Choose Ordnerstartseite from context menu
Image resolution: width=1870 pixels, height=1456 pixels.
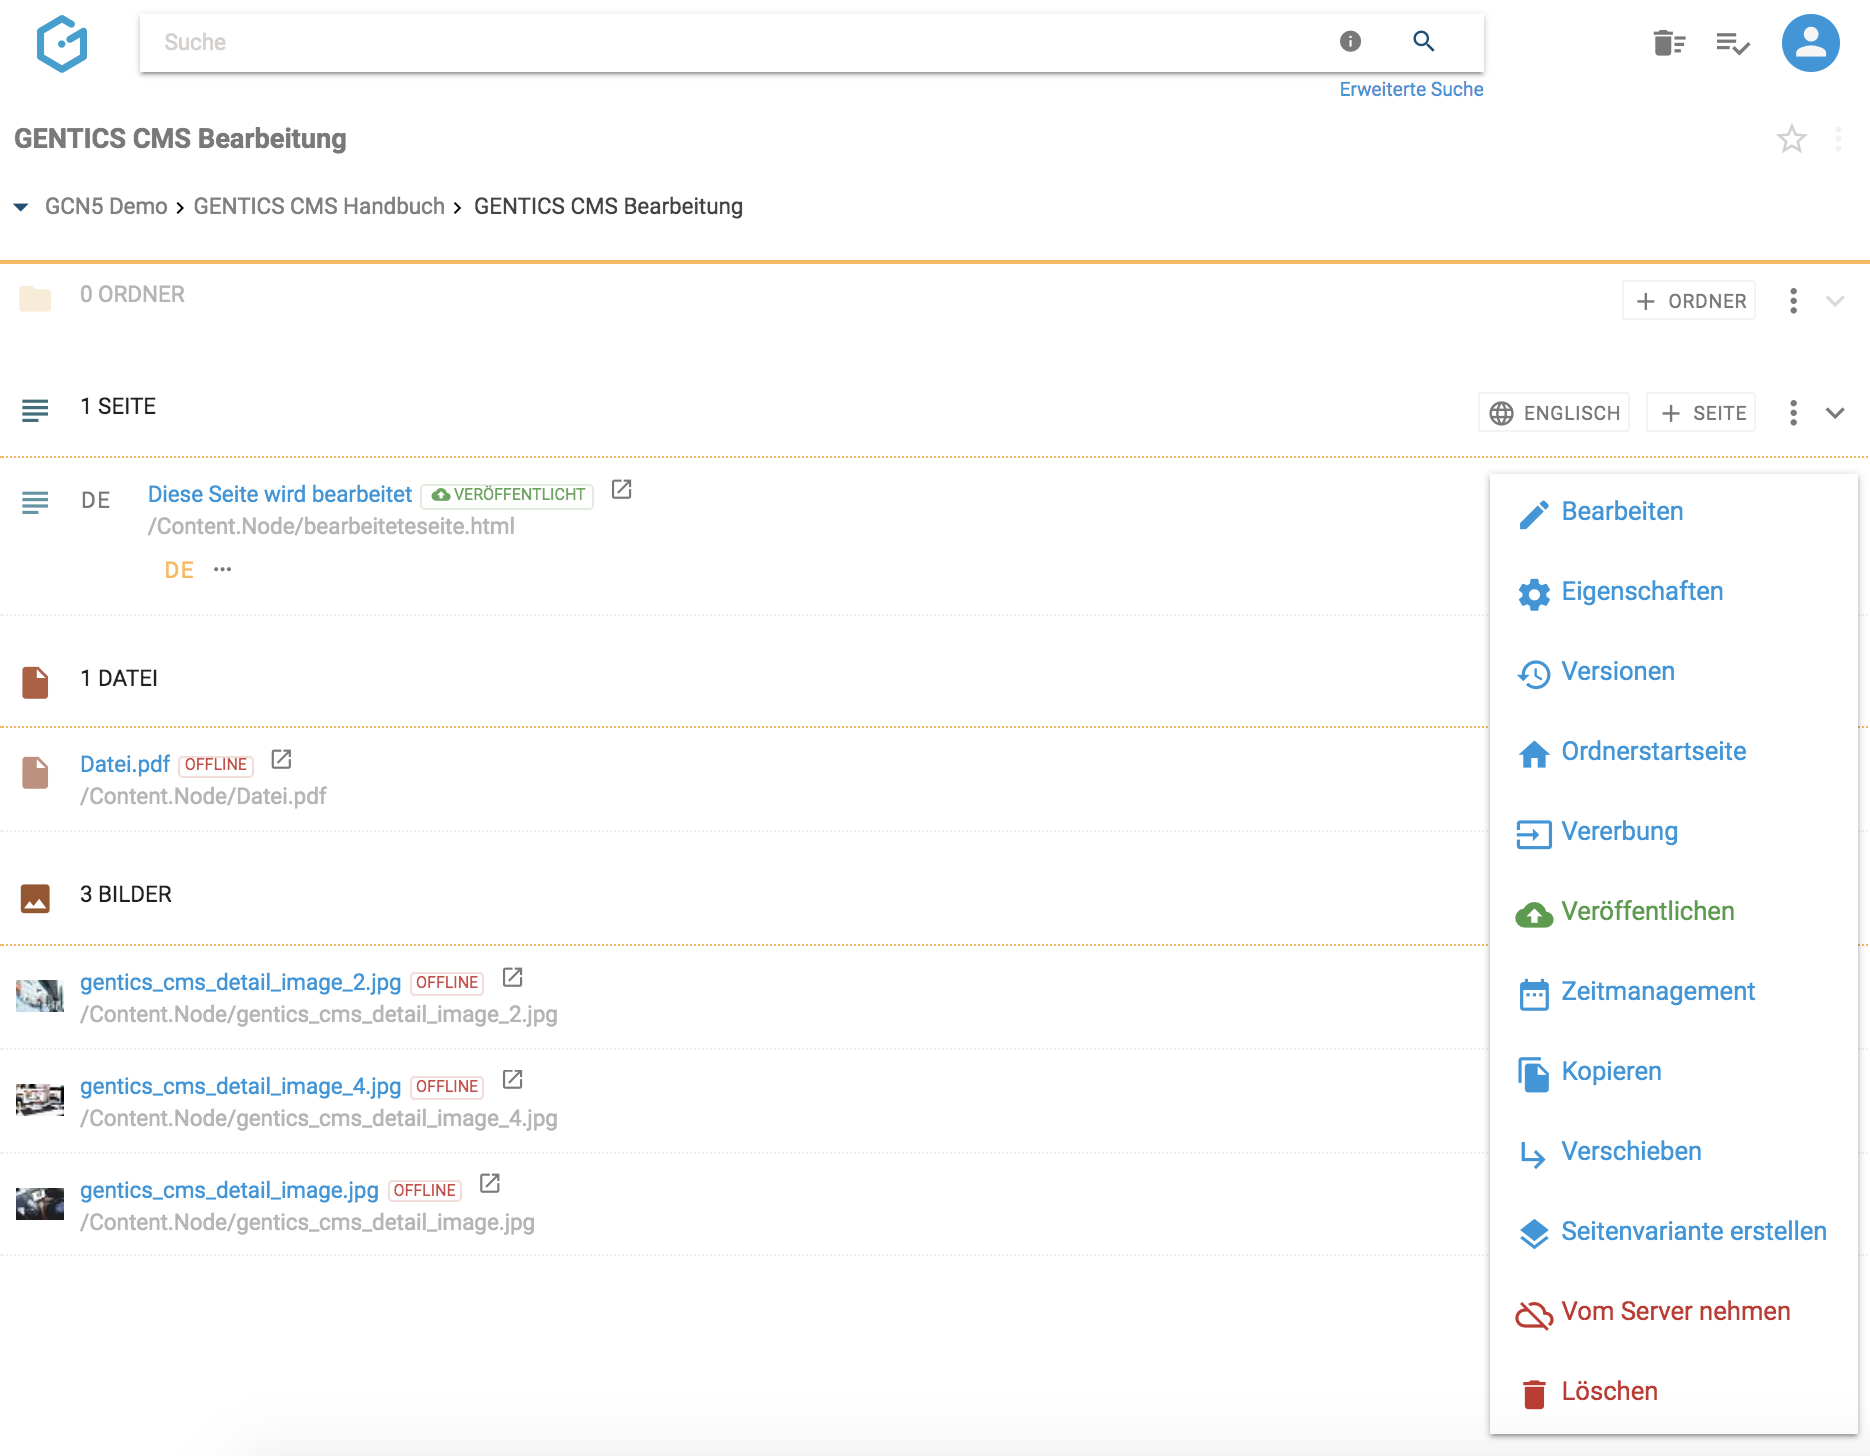pos(1673,752)
